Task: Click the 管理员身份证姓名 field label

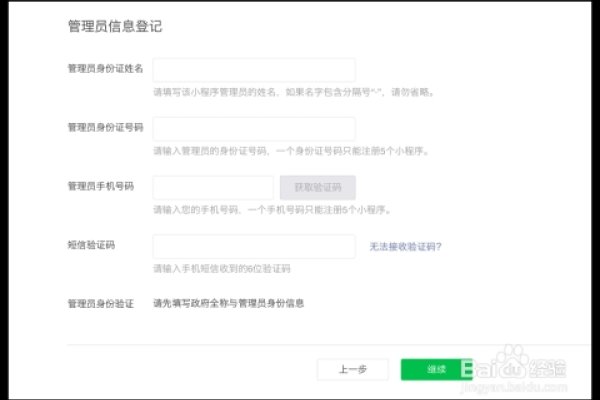Action: 104,68
